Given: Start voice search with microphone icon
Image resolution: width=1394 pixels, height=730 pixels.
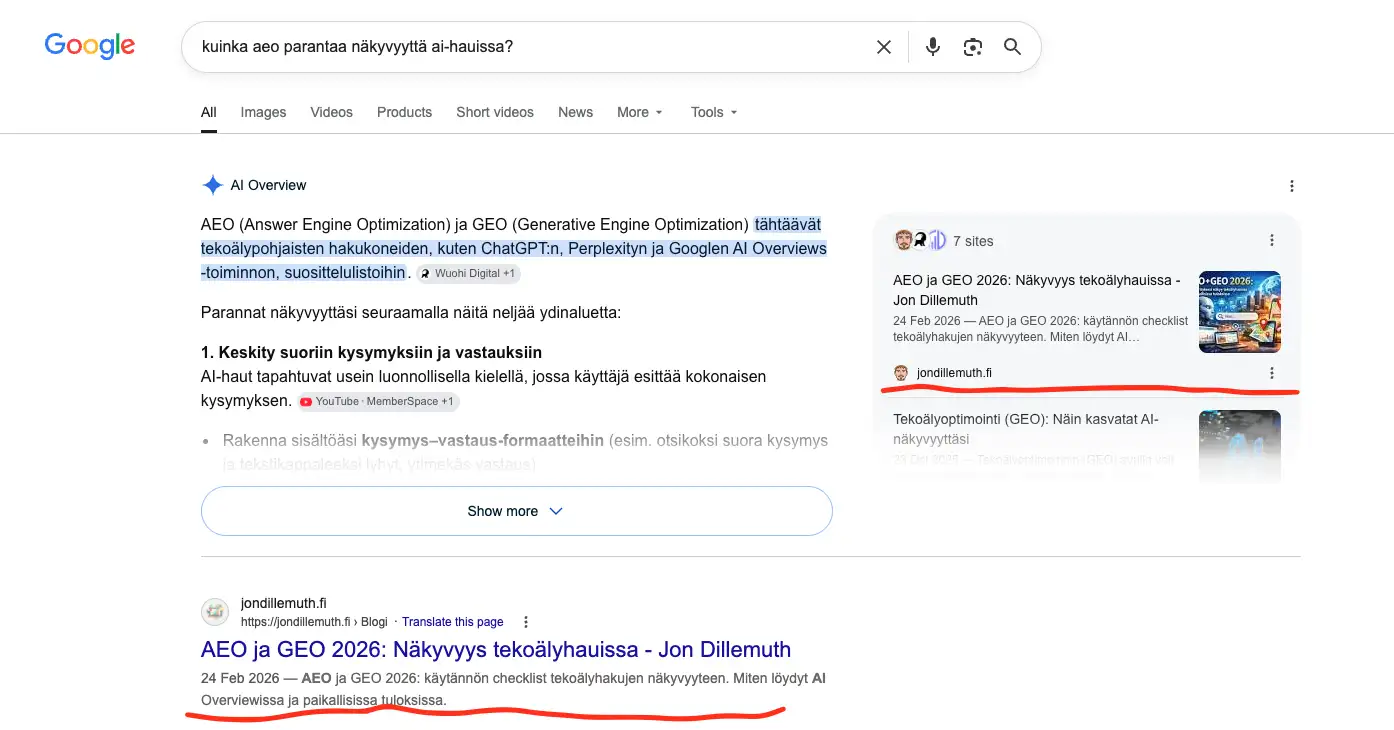Looking at the screenshot, I should pos(933,47).
